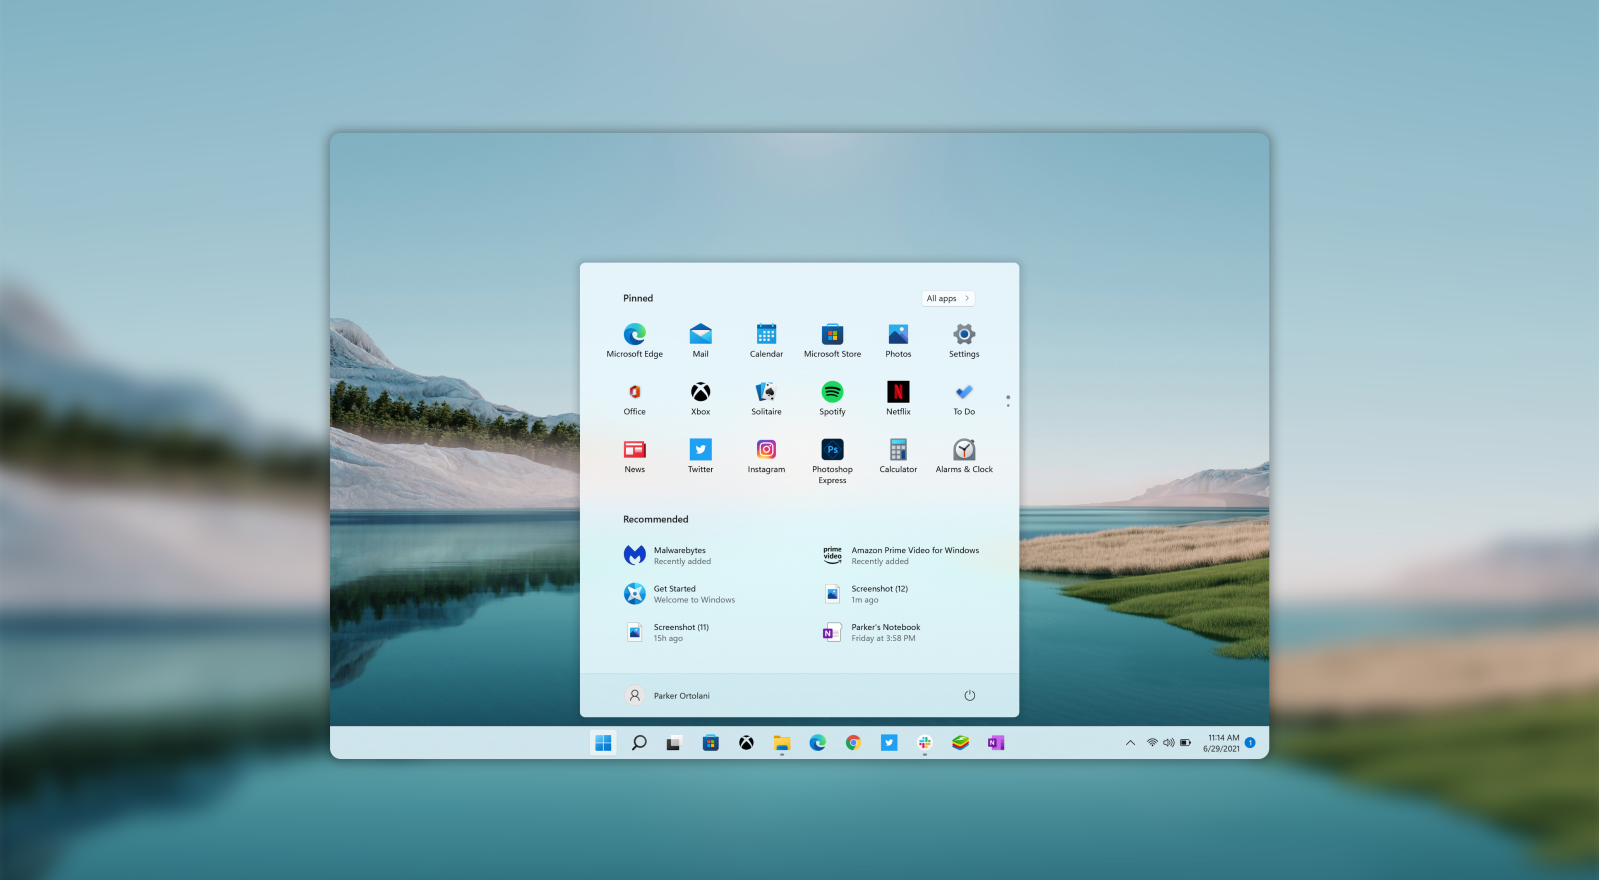Open recommended Malwarebytes item
Image resolution: width=1599 pixels, height=880 pixels.
680,555
